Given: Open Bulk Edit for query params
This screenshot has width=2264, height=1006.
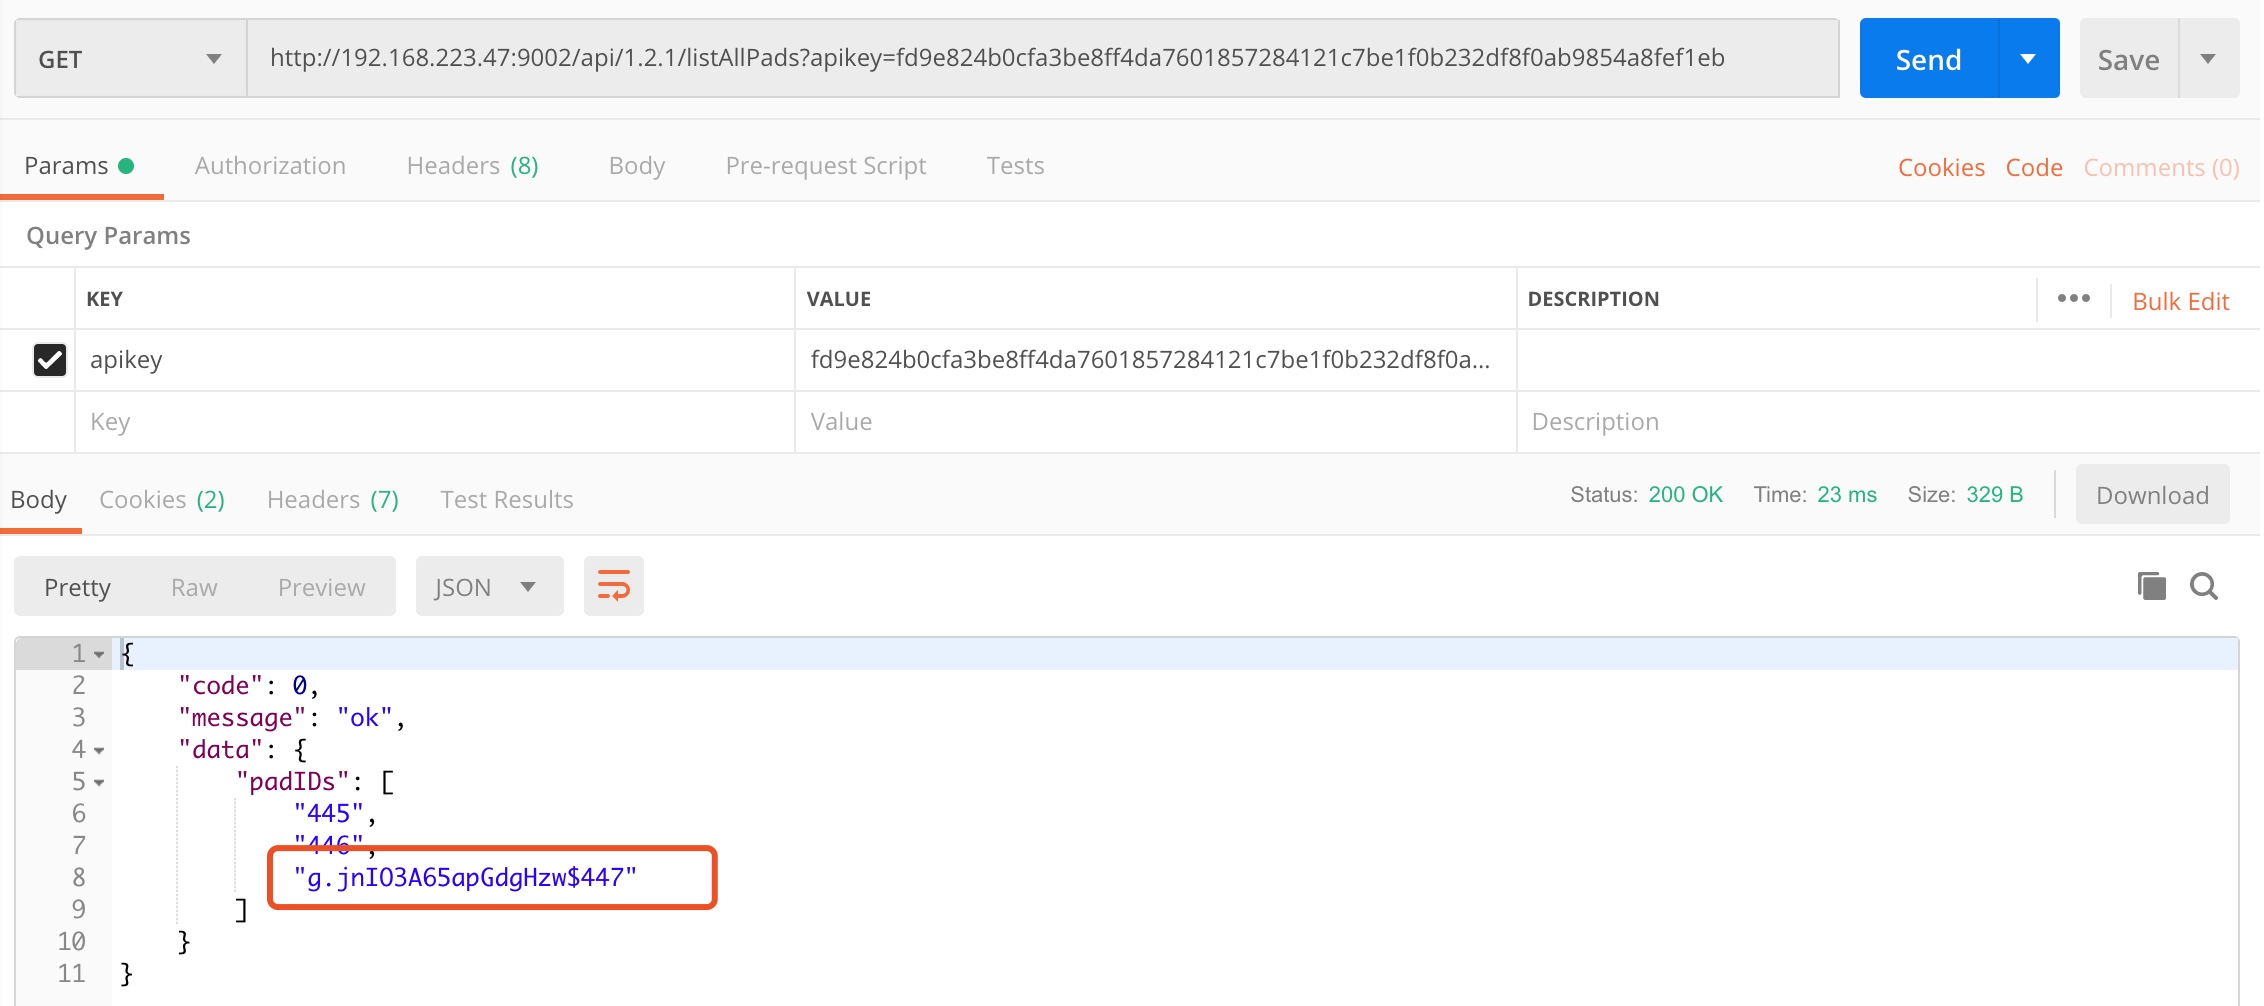Looking at the screenshot, I should click(x=2180, y=300).
